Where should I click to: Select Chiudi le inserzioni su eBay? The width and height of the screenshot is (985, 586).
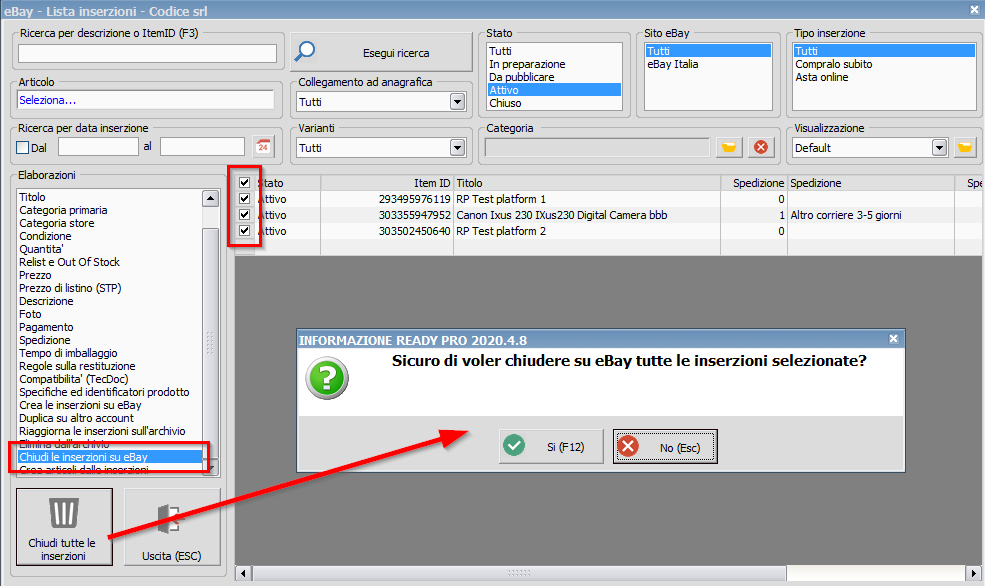click(x=109, y=457)
